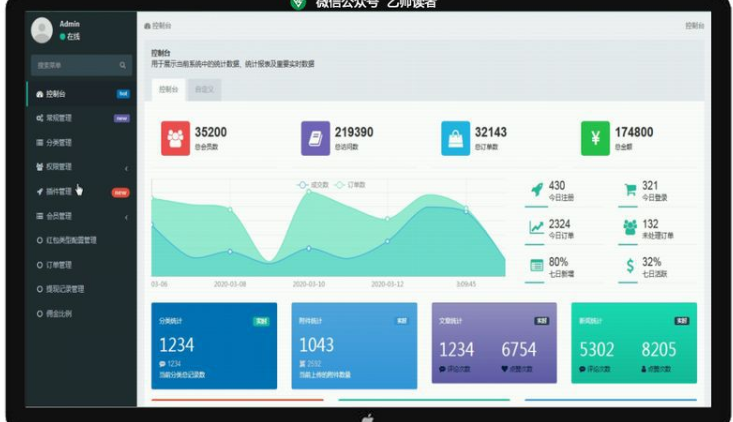Click the Admin avatar picture

click(x=42, y=30)
